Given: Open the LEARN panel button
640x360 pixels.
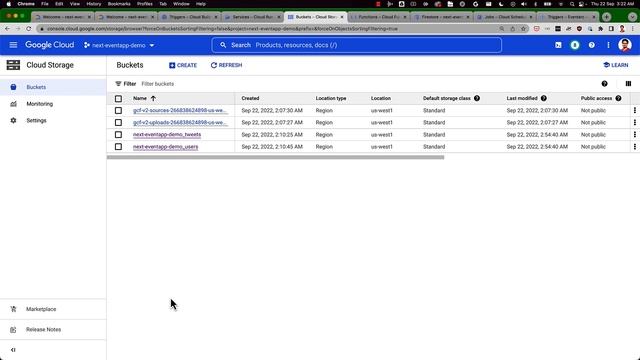Looking at the screenshot, I should (616, 65).
